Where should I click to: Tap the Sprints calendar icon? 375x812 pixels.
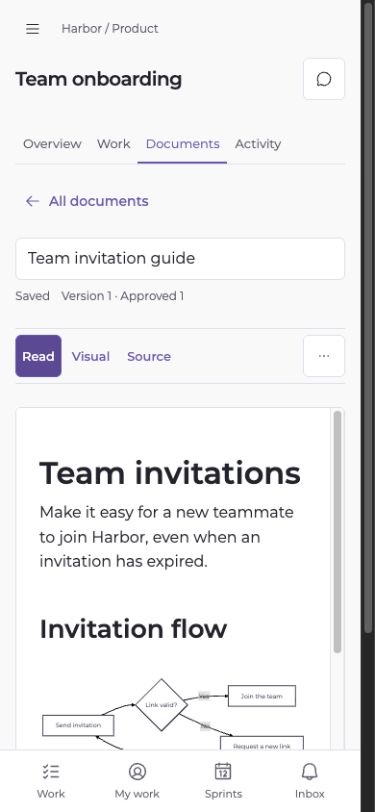223,772
